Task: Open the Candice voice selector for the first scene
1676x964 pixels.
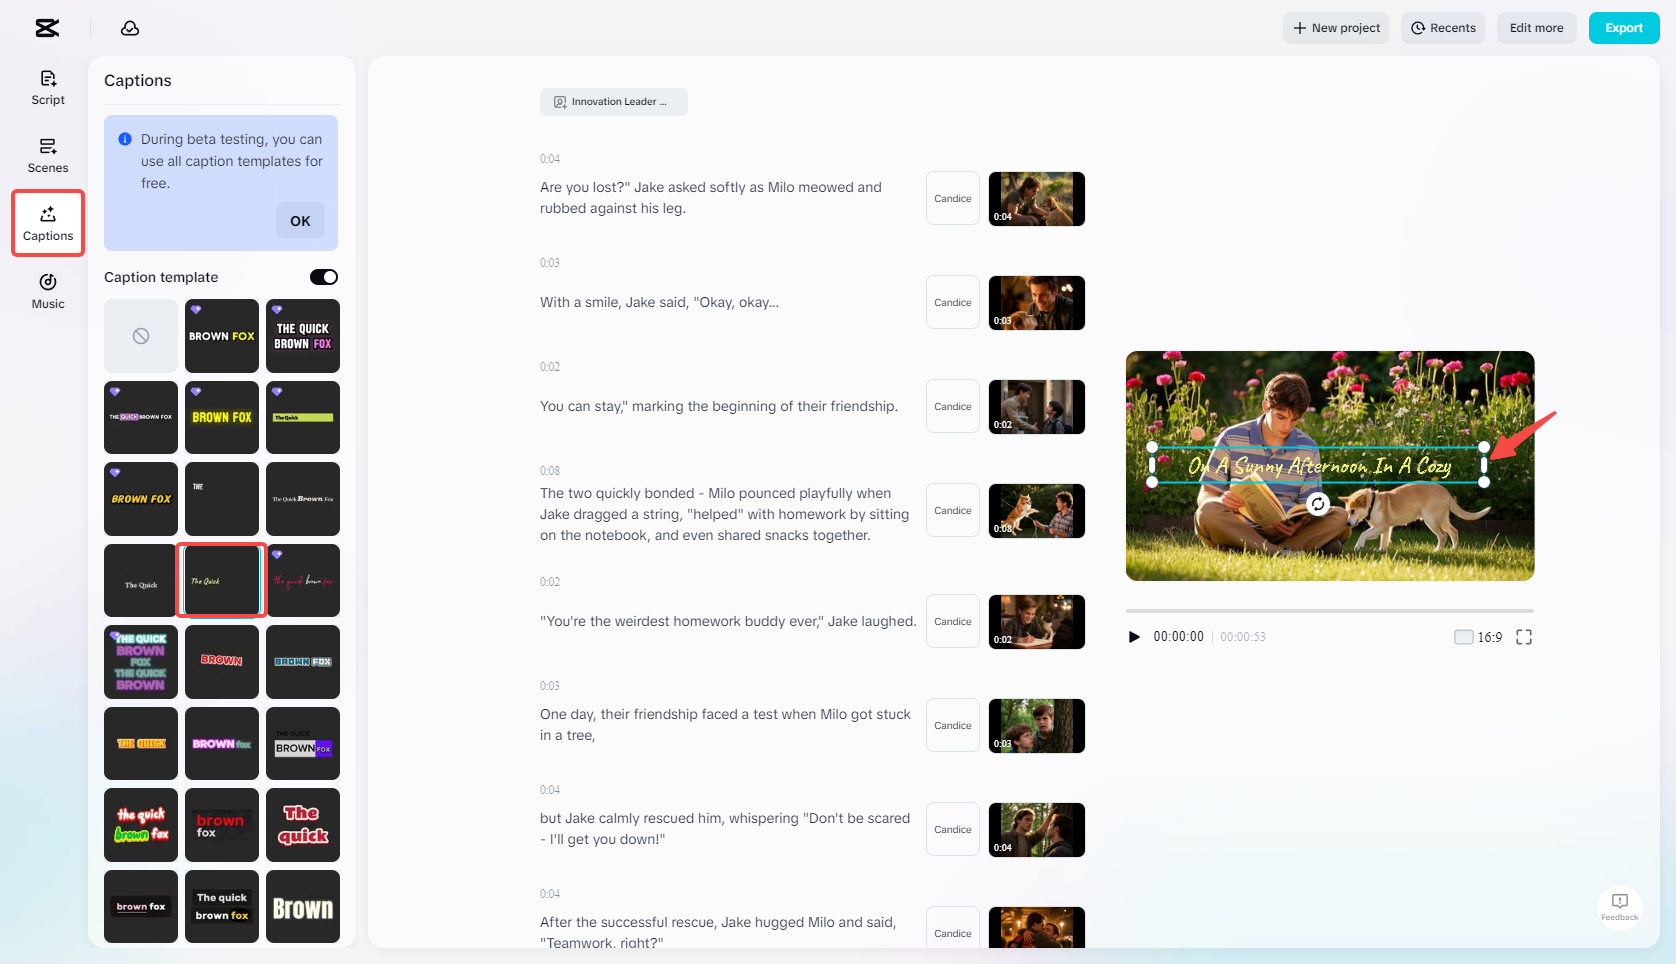Action: pyautogui.click(x=952, y=198)
